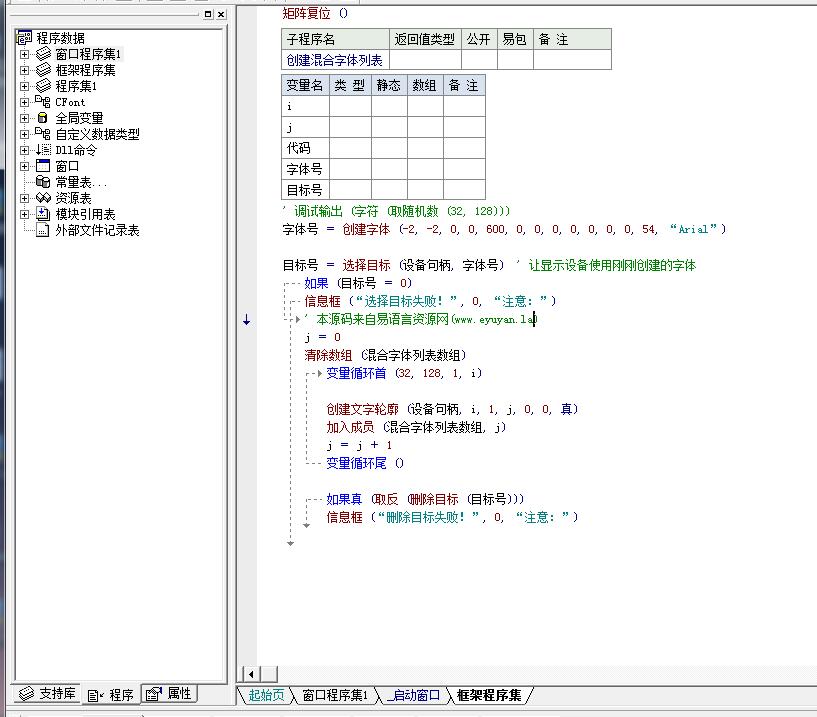Toggle 公开 cell for 创建混合字体列表 subroutine
The image size is (817, 717).
[478, 60]
